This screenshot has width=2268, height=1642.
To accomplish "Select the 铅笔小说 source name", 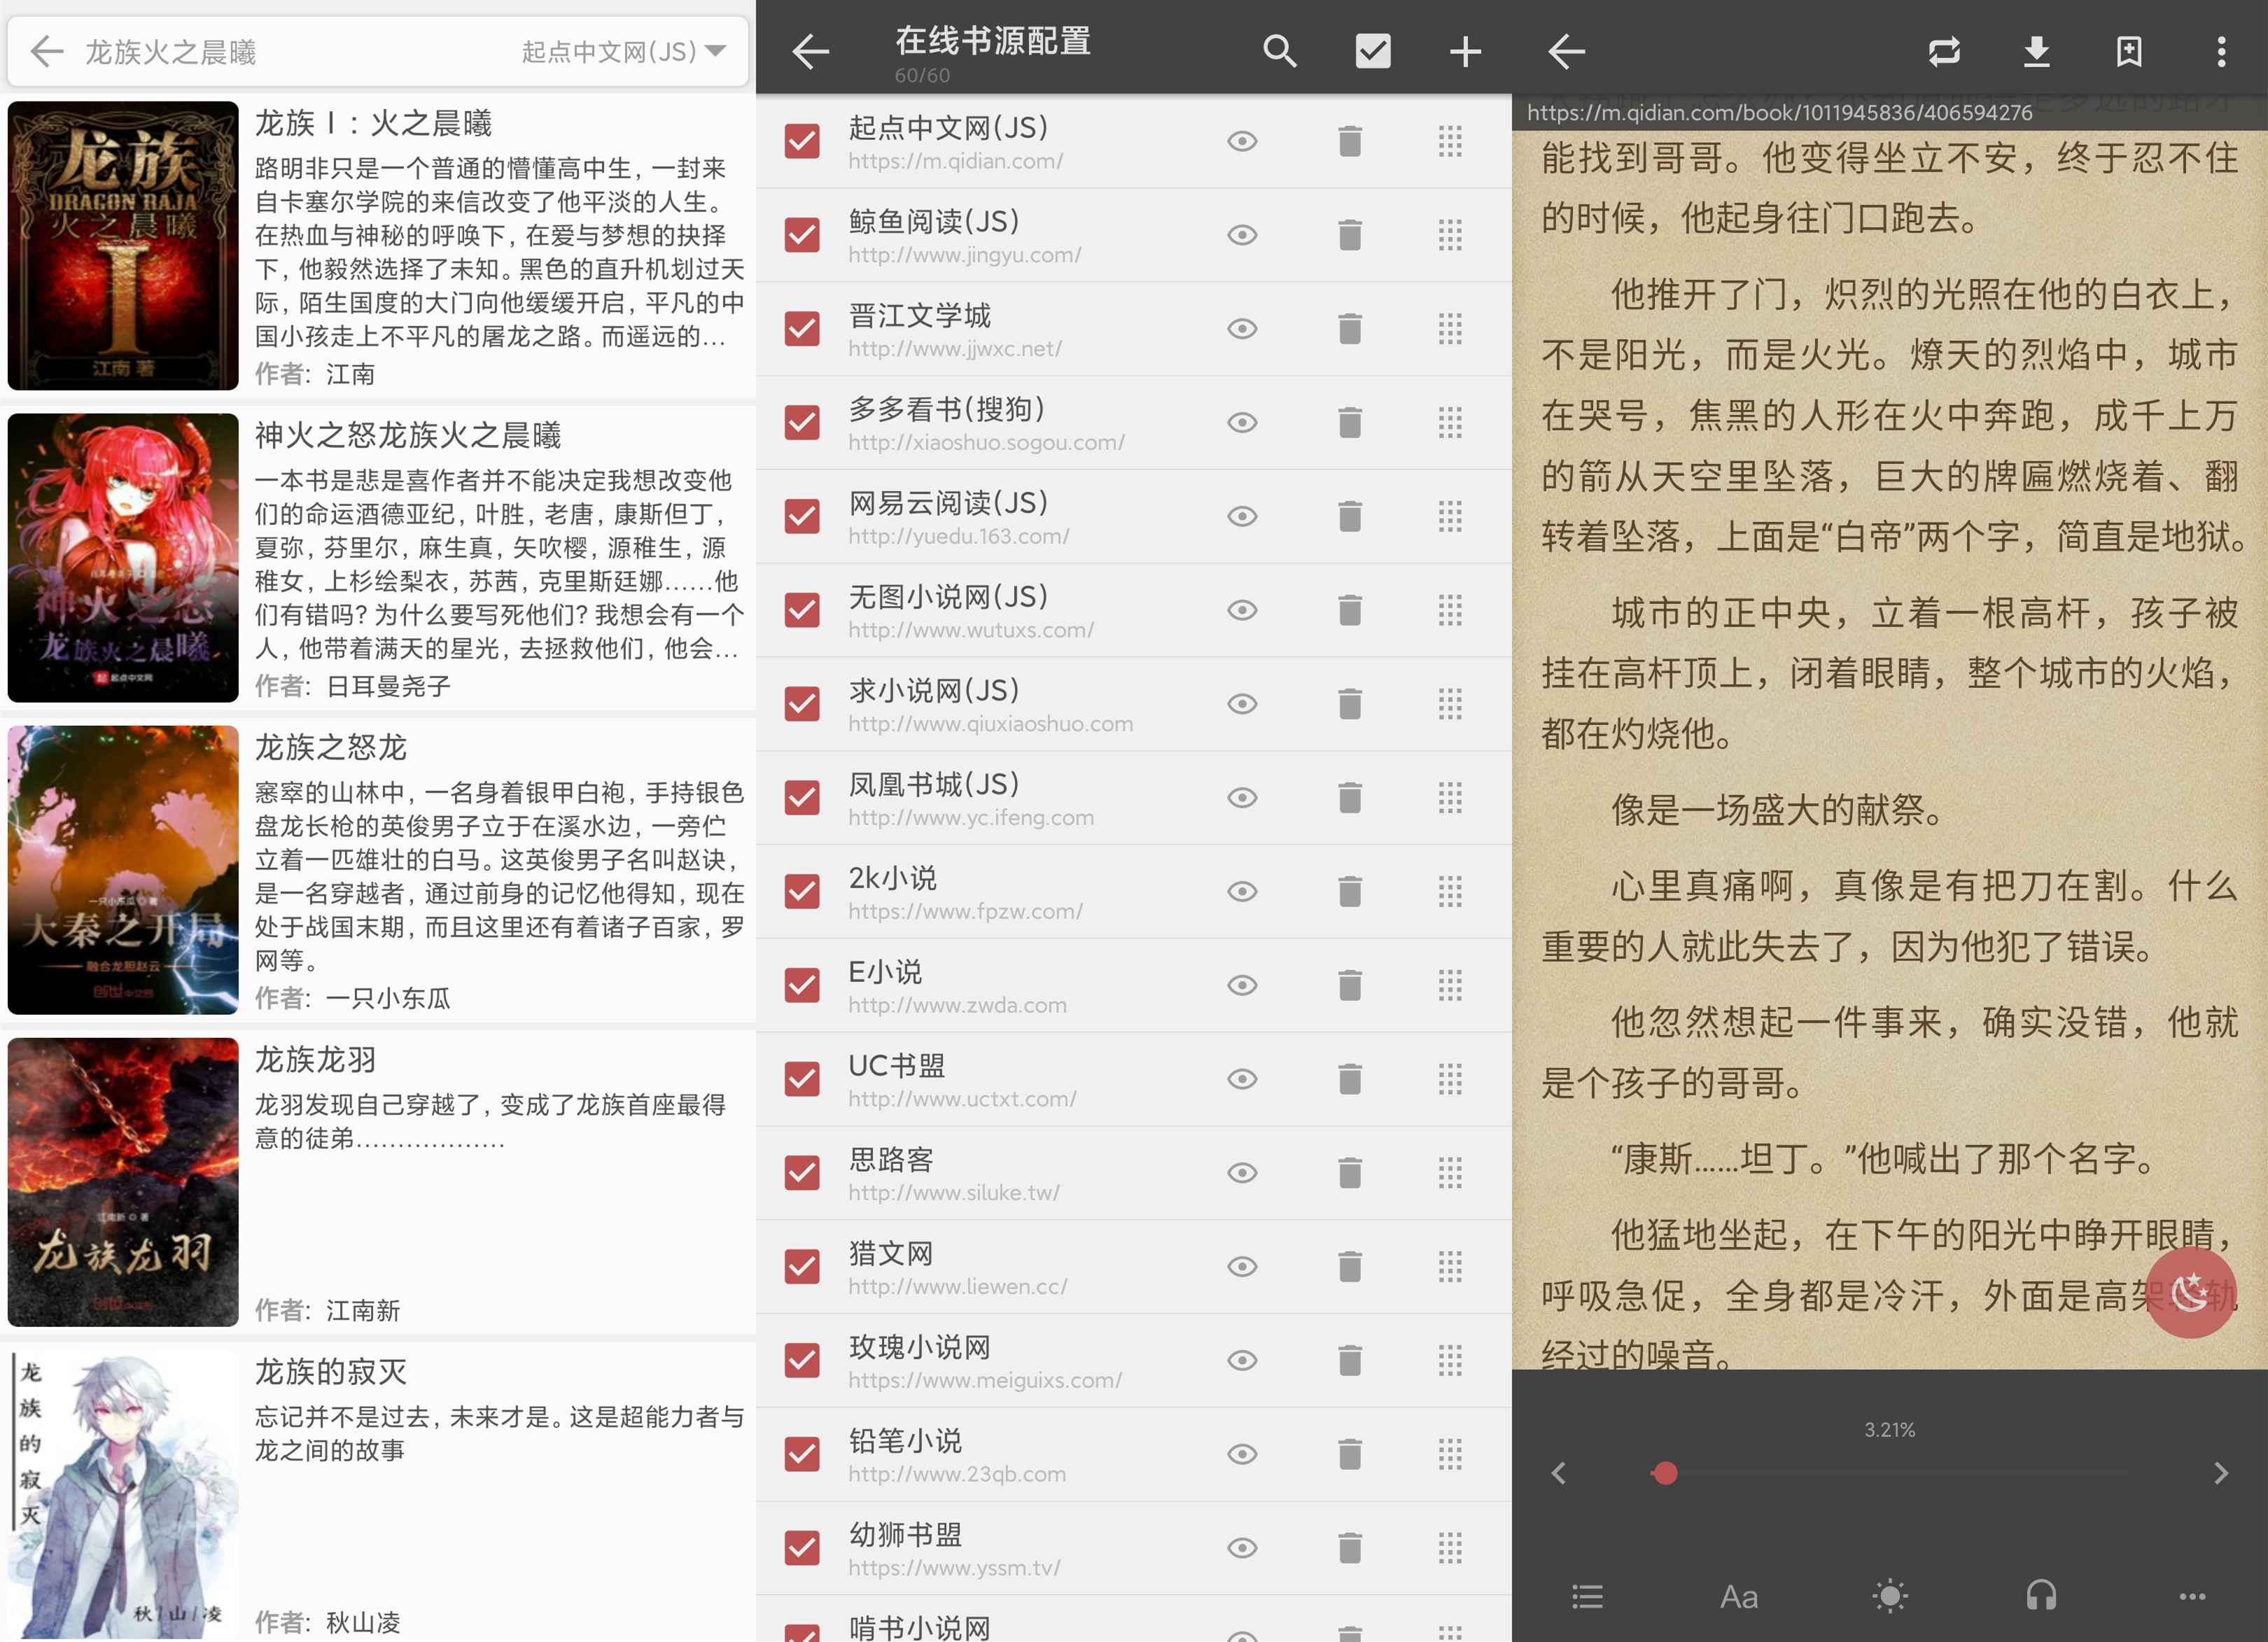I will pyautogui.click(x=905, y=1441).
